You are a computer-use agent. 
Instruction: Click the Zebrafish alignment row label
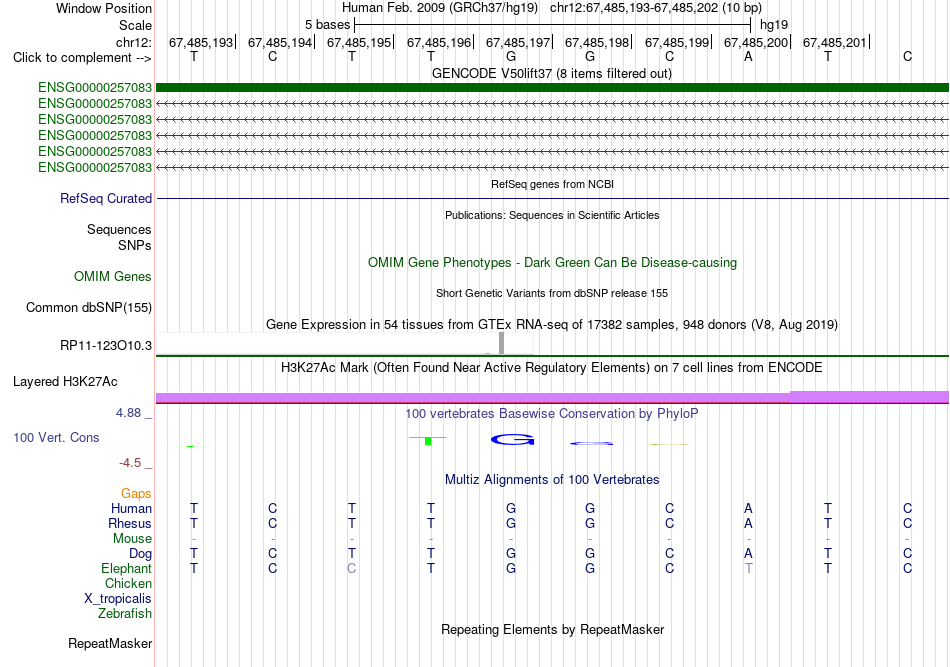click(125, 614)
